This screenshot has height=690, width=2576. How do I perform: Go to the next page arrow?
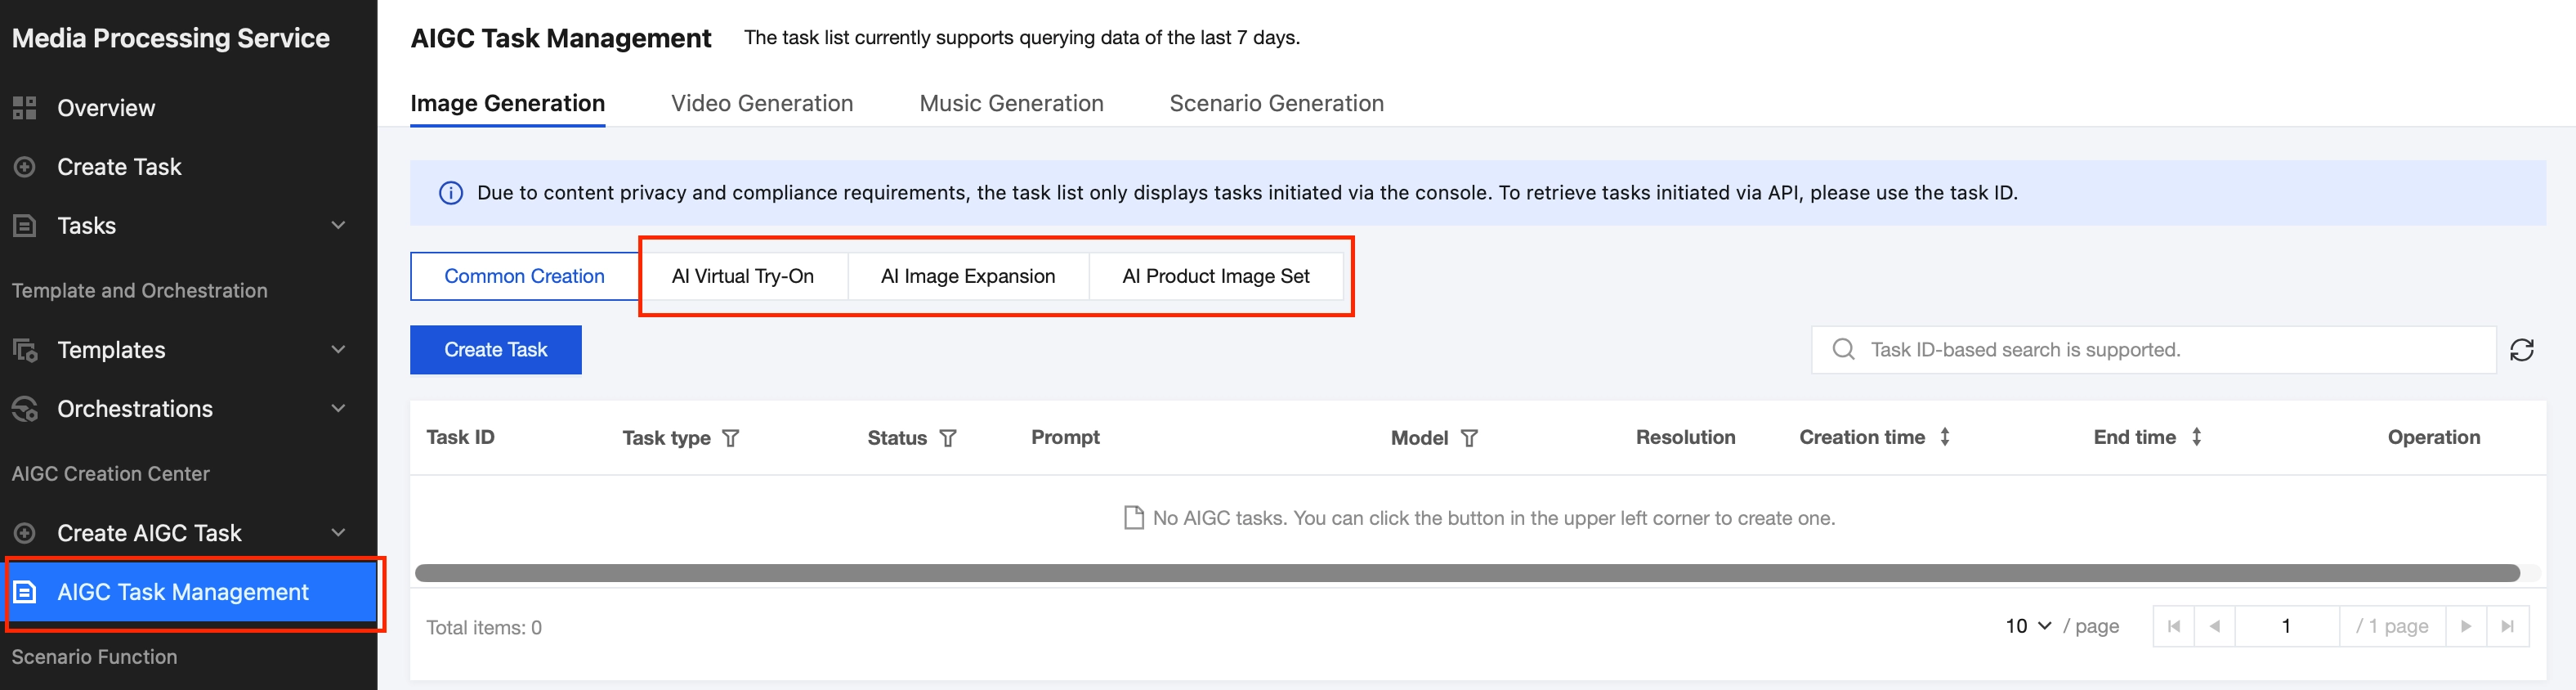[2466, 626]
